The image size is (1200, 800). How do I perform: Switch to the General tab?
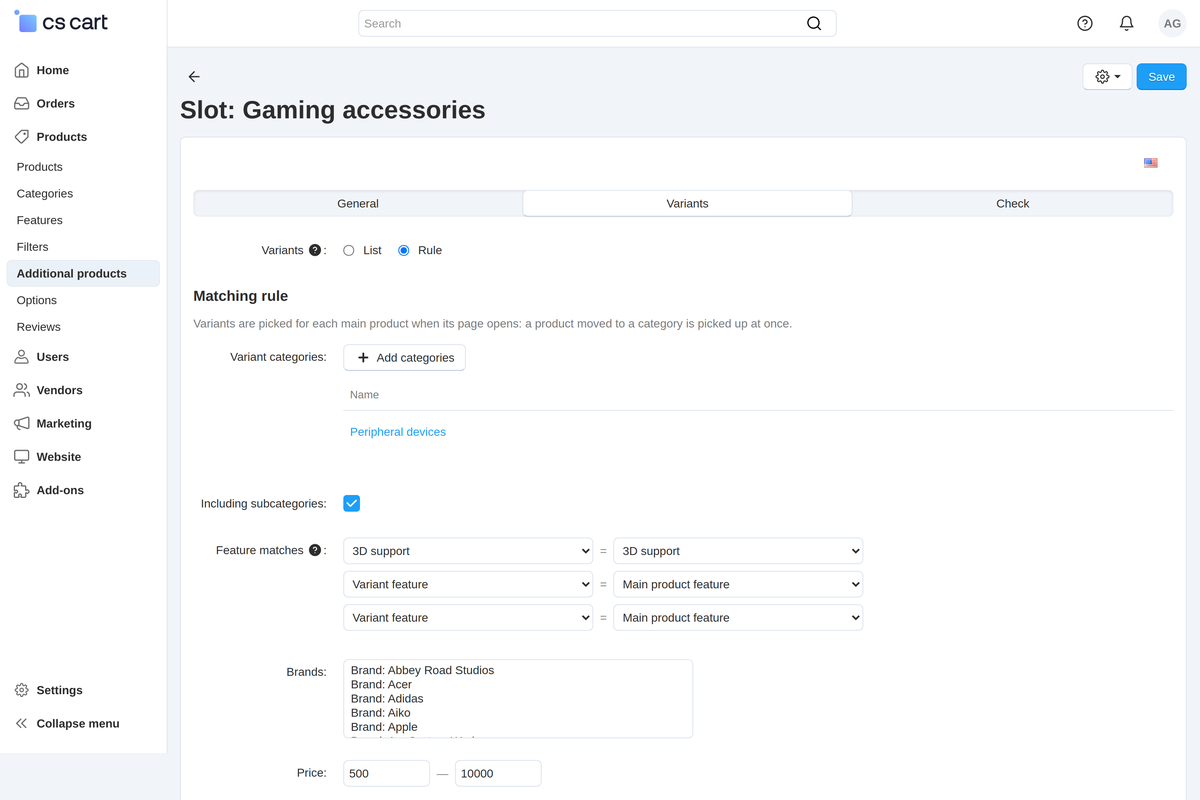pyautogui.click(x=358, y=203)
